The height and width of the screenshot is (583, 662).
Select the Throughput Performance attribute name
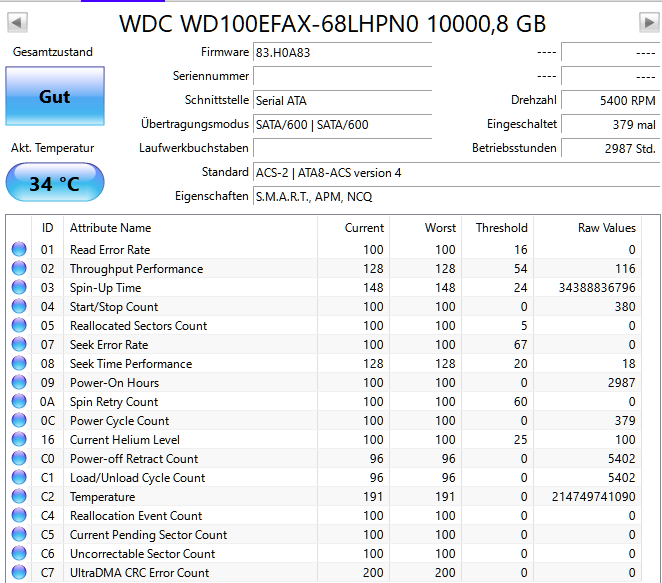(136, 269)
